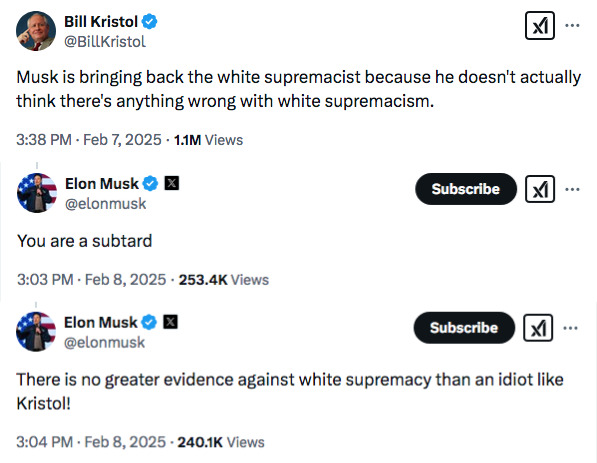Open @elonmusk handle on first reply
Image resolution: width=597 pixels, height=463 pixels.
[x=105, y=204]
